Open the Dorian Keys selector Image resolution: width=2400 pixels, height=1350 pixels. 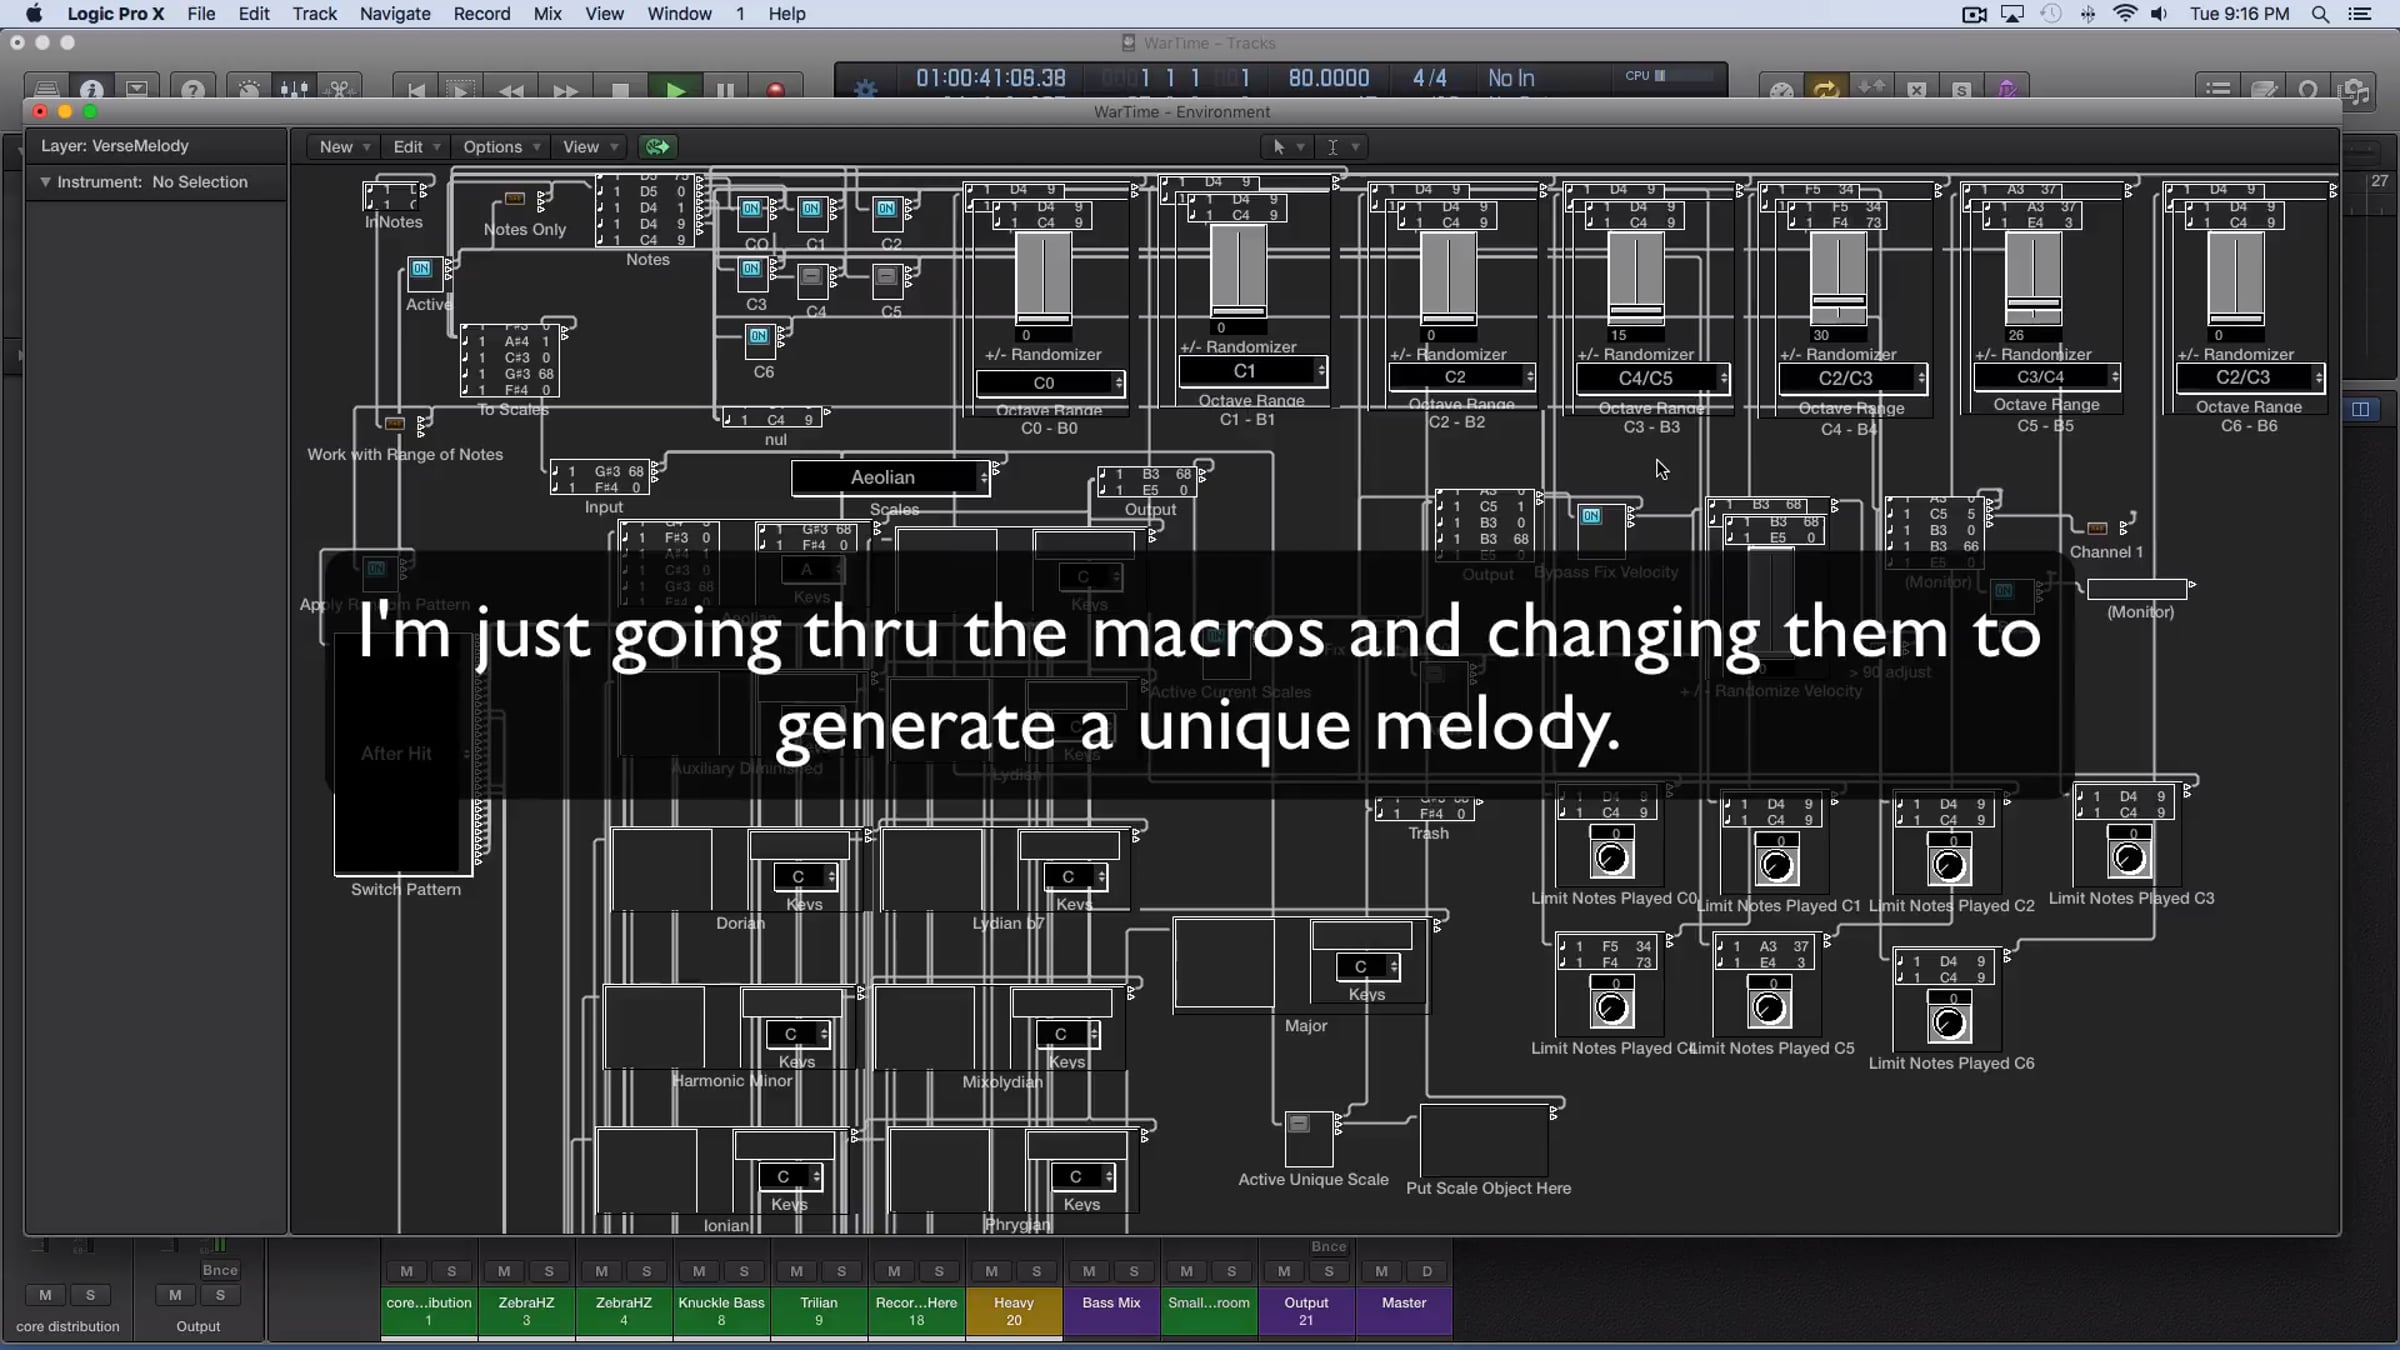tap(805, 877)
